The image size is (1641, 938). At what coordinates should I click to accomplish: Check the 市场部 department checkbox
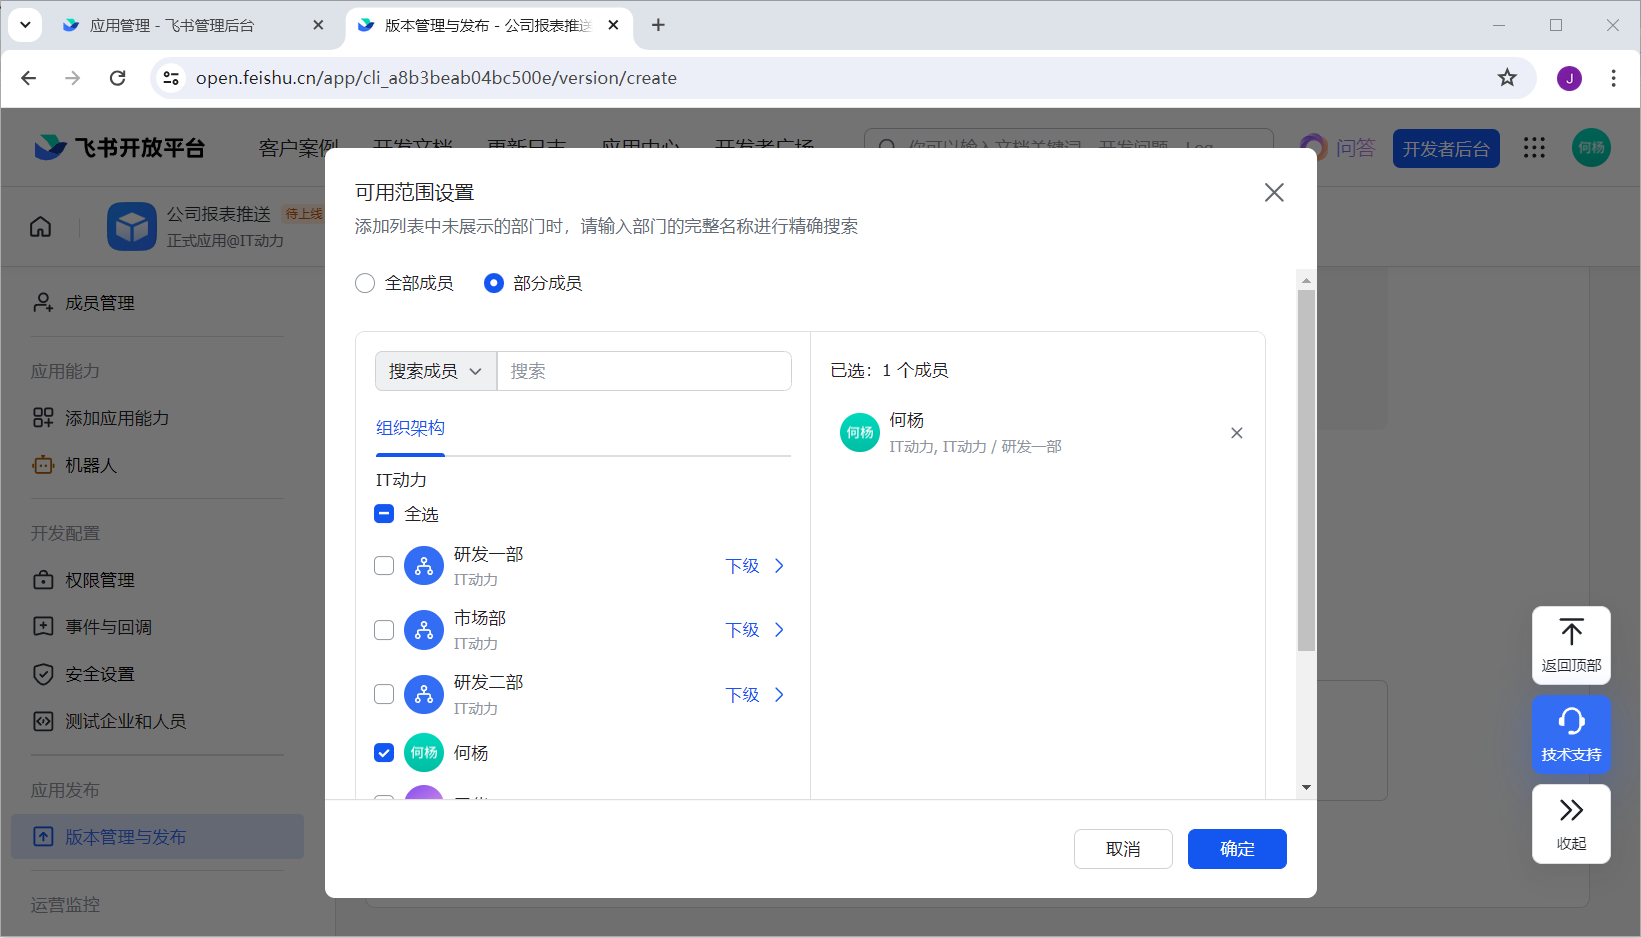(x=384, y=630)
